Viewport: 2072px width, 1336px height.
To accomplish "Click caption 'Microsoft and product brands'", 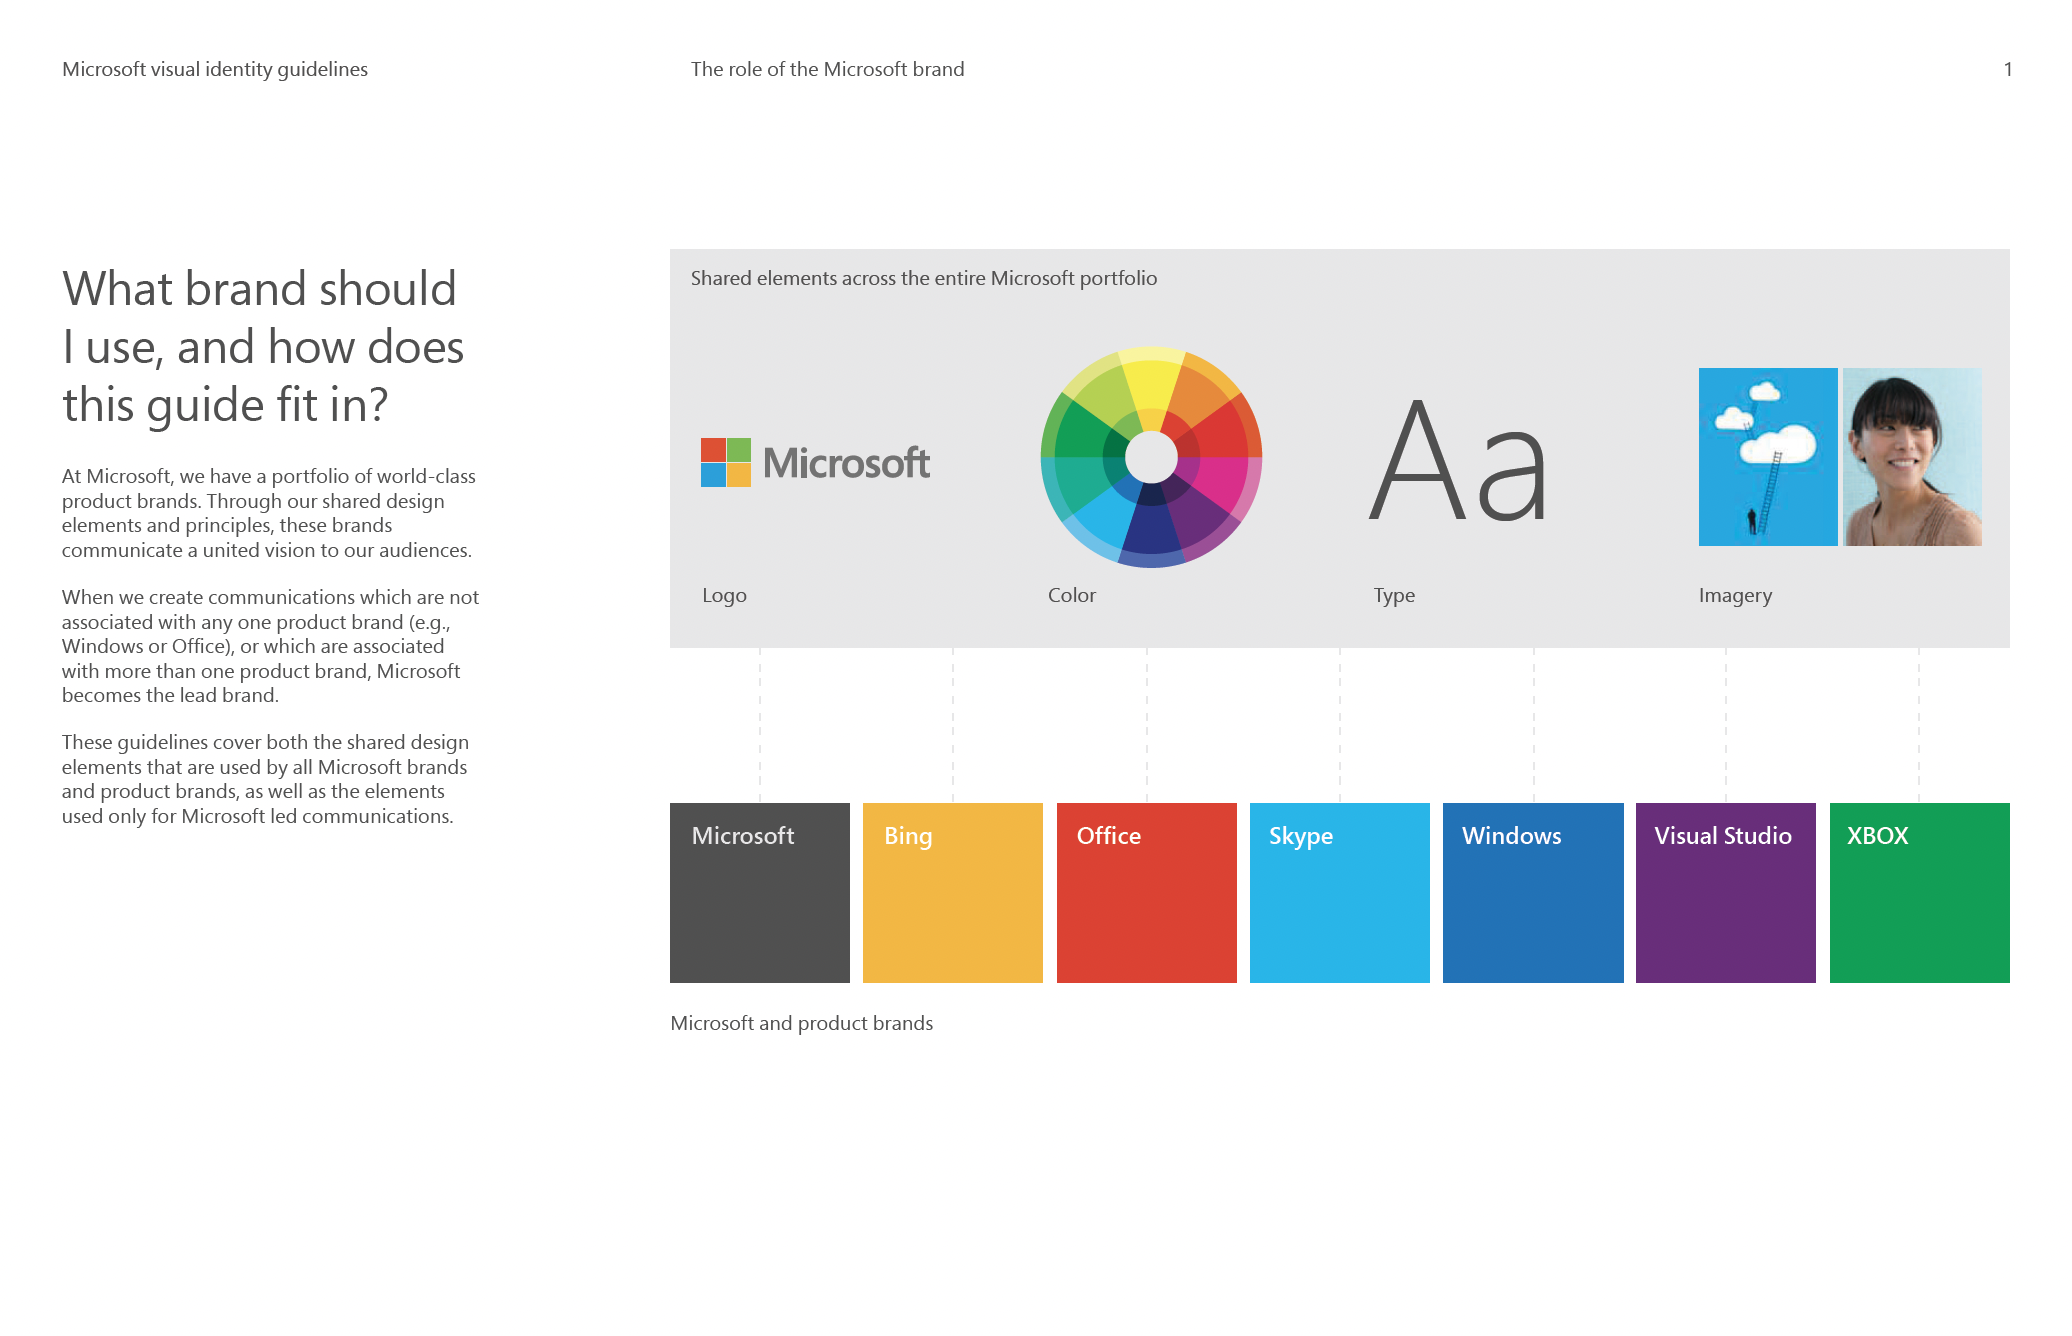I will (x=801, y=1023).
